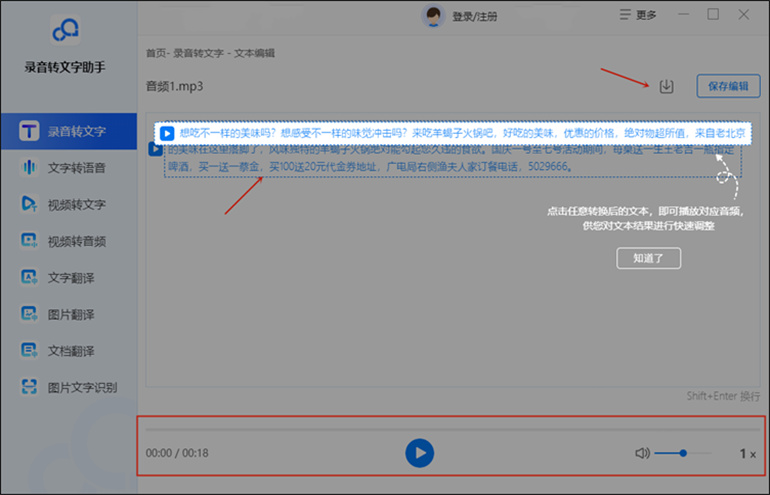Click the 首页 breadcrumb

pos(156,53)
